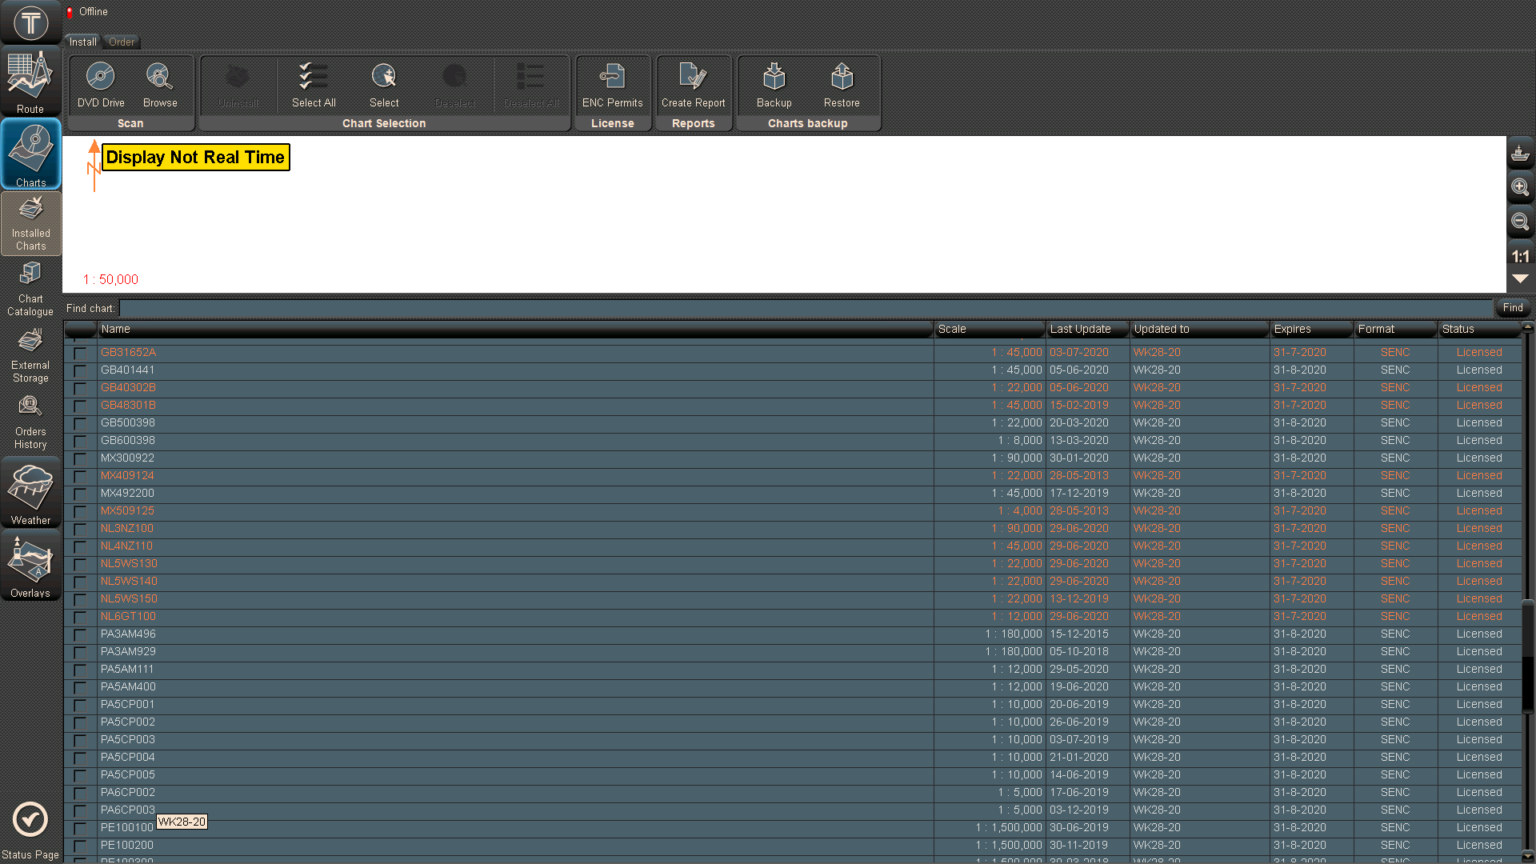Screen dimensions: 1536x864
Task: Click the DVD Drive scan icon
Action: click(100, 78)
